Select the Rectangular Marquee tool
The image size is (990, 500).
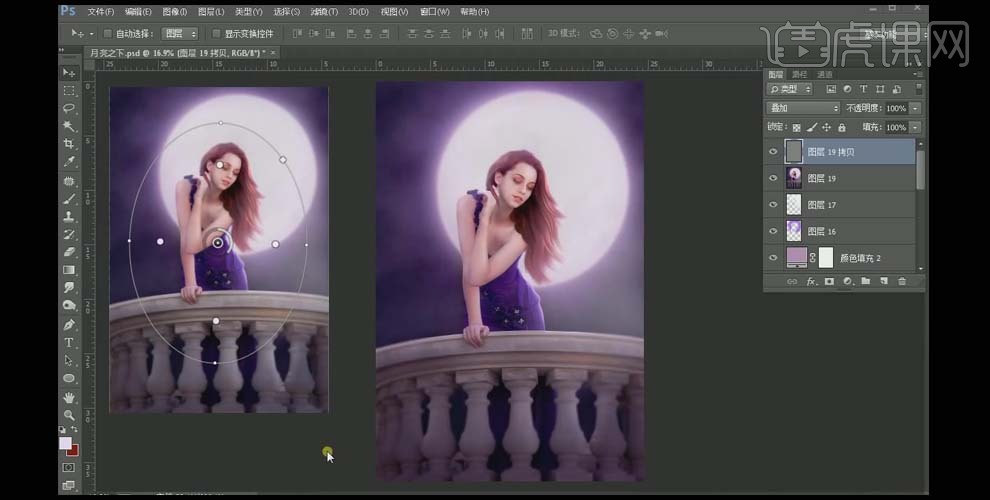(69, 91)
